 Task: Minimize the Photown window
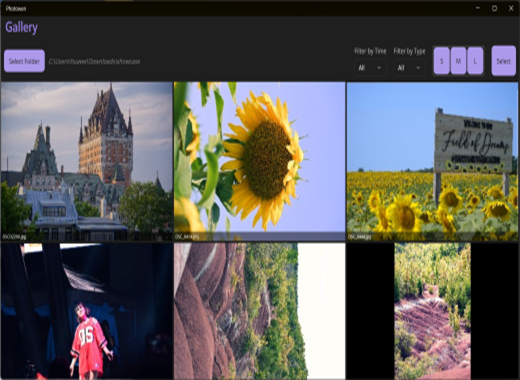pyautogui.click(x=478, y=8)
